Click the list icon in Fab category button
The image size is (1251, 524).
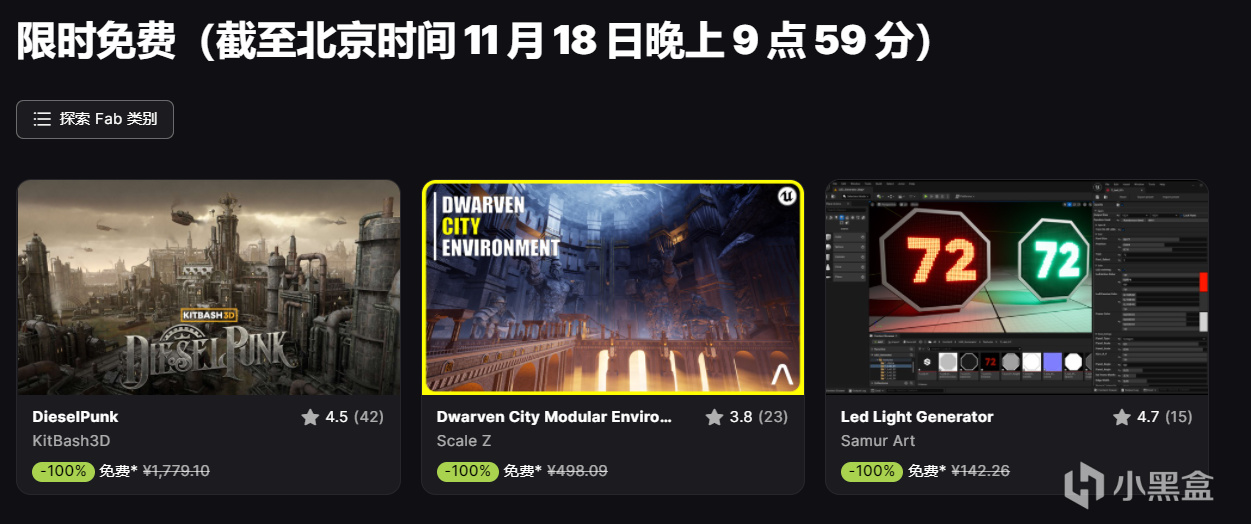coord(42,119)
